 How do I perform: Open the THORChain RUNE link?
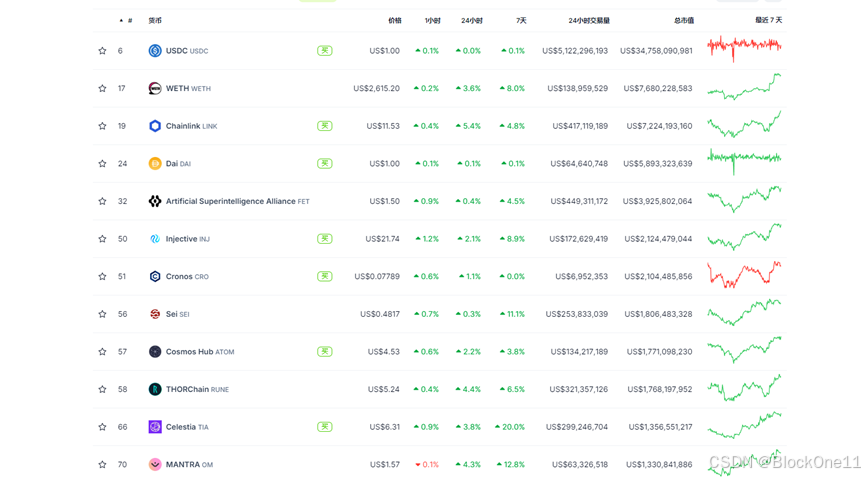pos(197,389)
